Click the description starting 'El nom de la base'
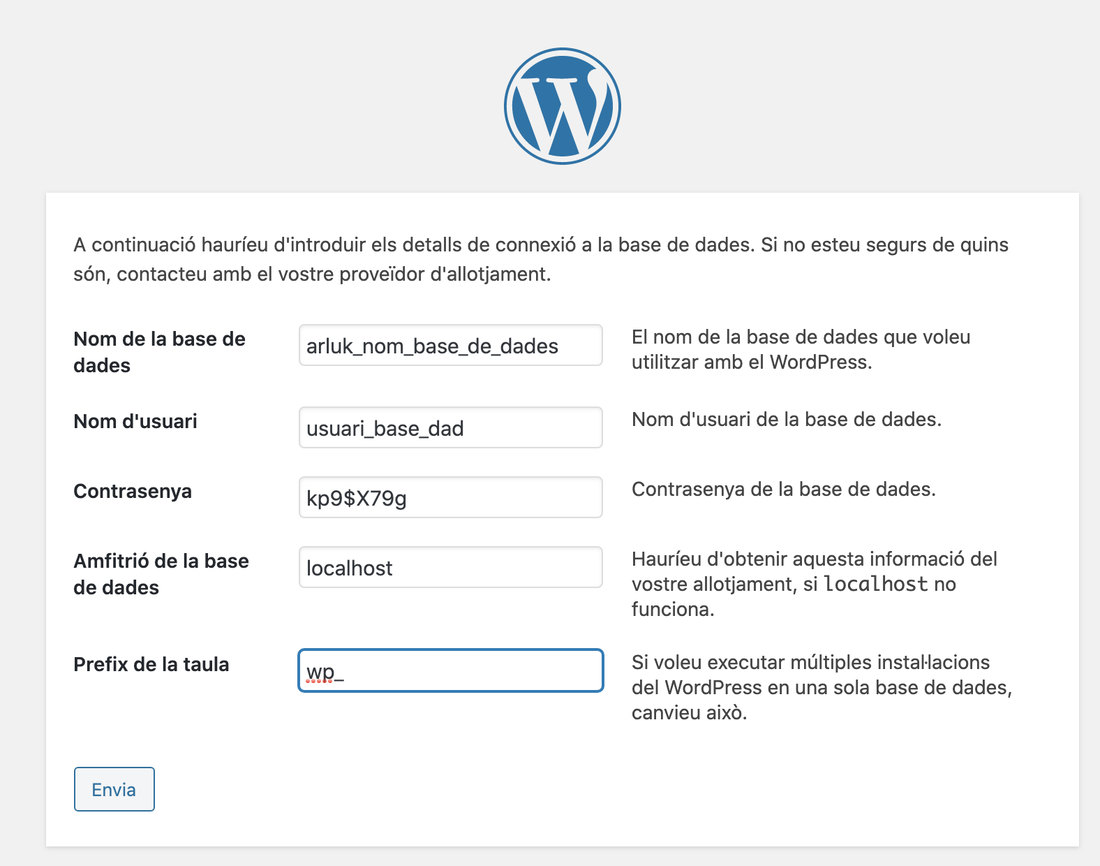The image size is (1100, 866). [801, 349]
